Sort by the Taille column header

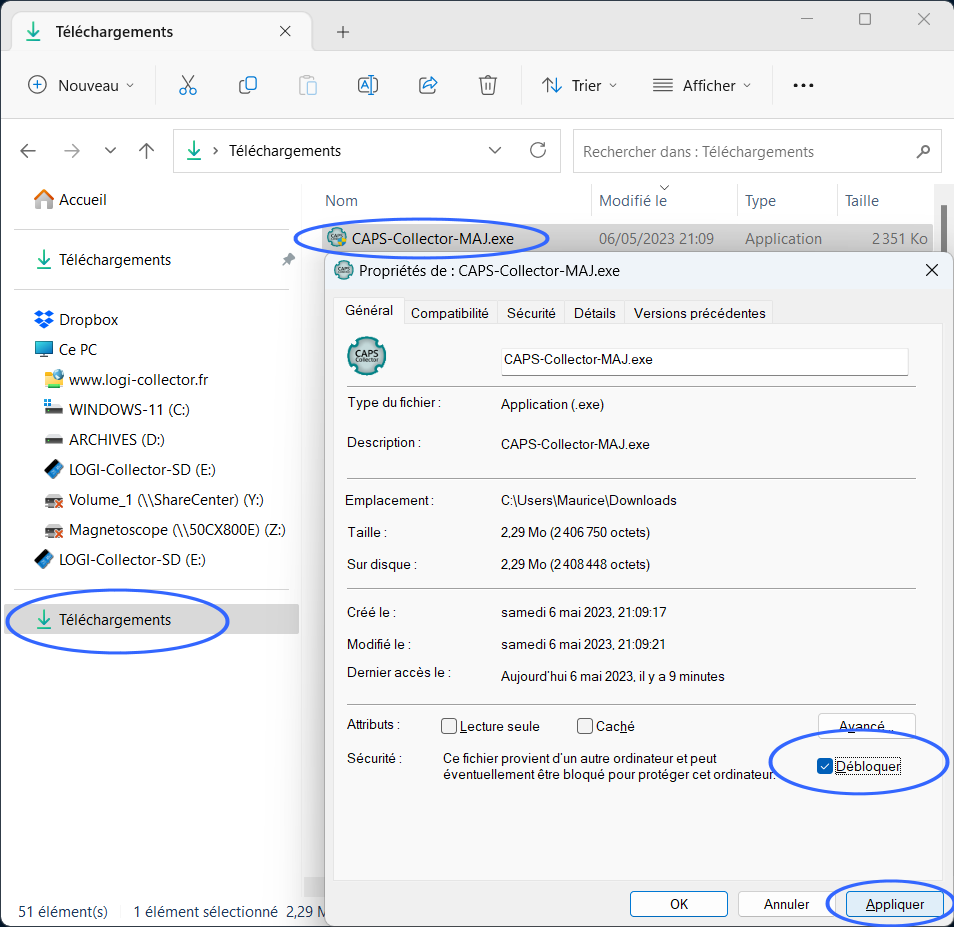[862, 201]
